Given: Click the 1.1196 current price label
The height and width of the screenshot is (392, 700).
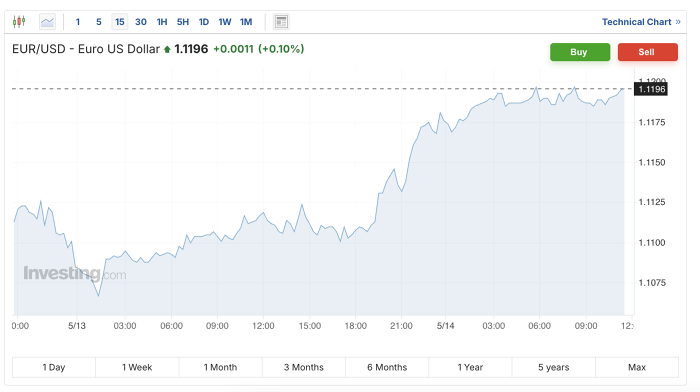Looking at the screenshot, I should (651, 89).
